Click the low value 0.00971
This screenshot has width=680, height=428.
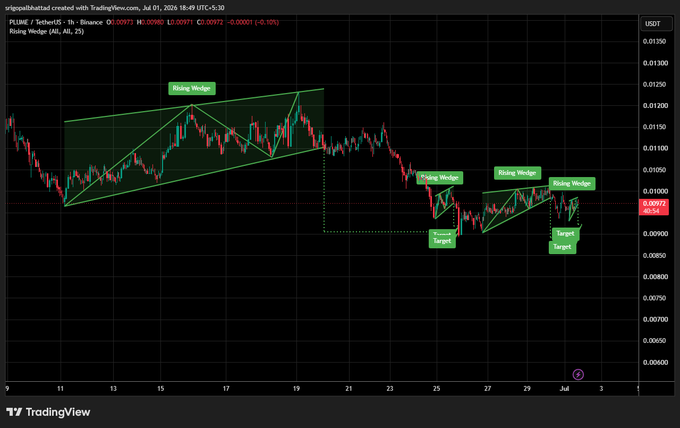tap(182, 22)
